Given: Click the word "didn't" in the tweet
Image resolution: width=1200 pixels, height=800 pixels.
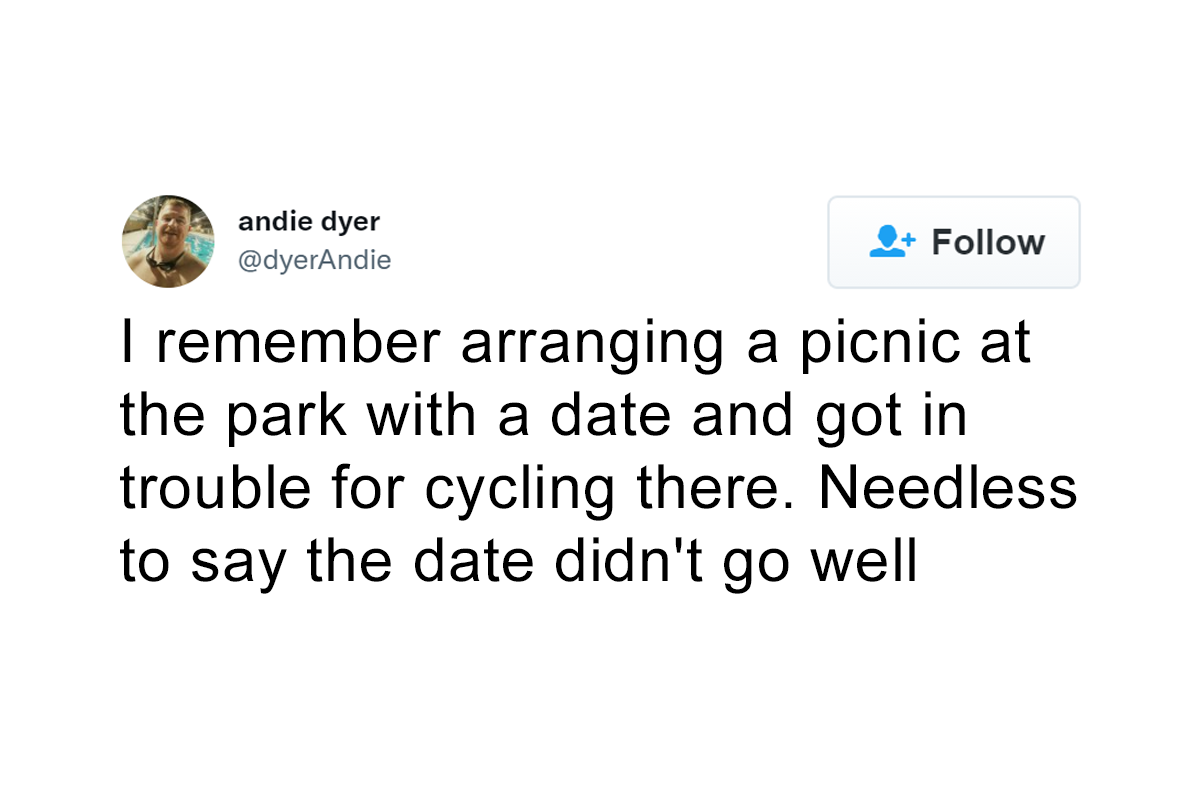Looking at the screenshot, I should 620,562.
